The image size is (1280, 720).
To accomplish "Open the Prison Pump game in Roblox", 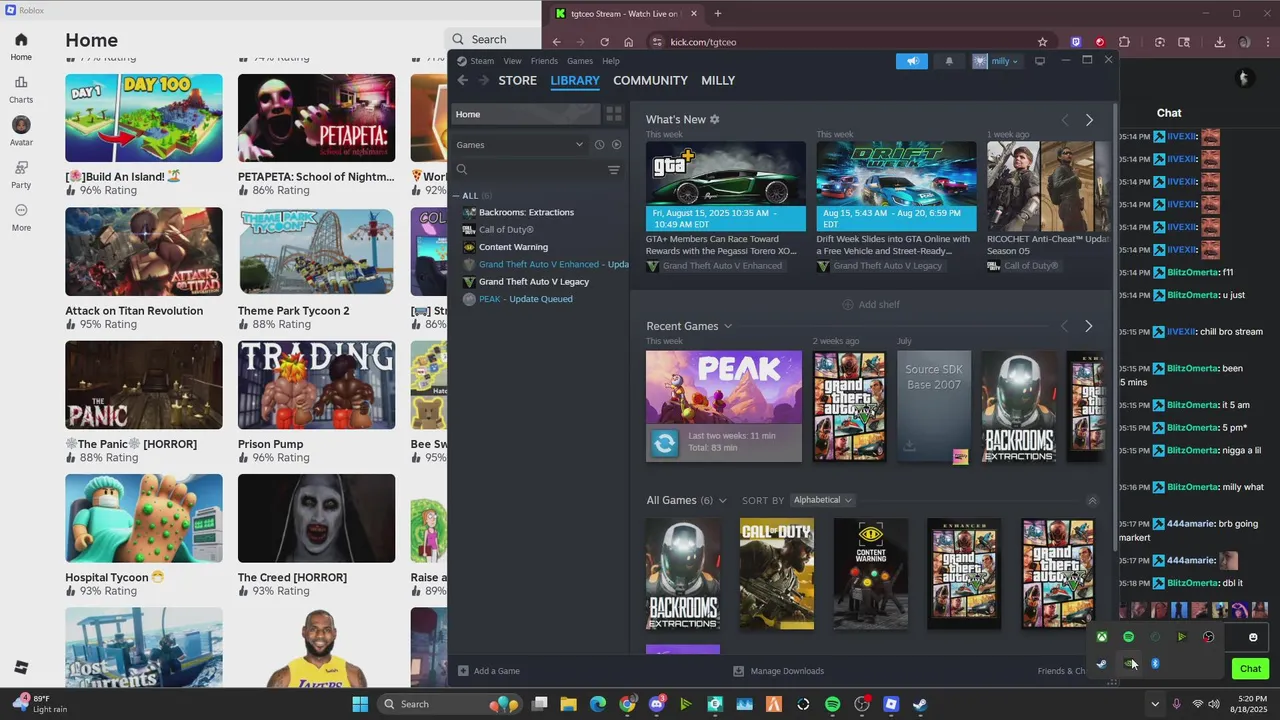I will pyautogui.click(x=316, y=404).
